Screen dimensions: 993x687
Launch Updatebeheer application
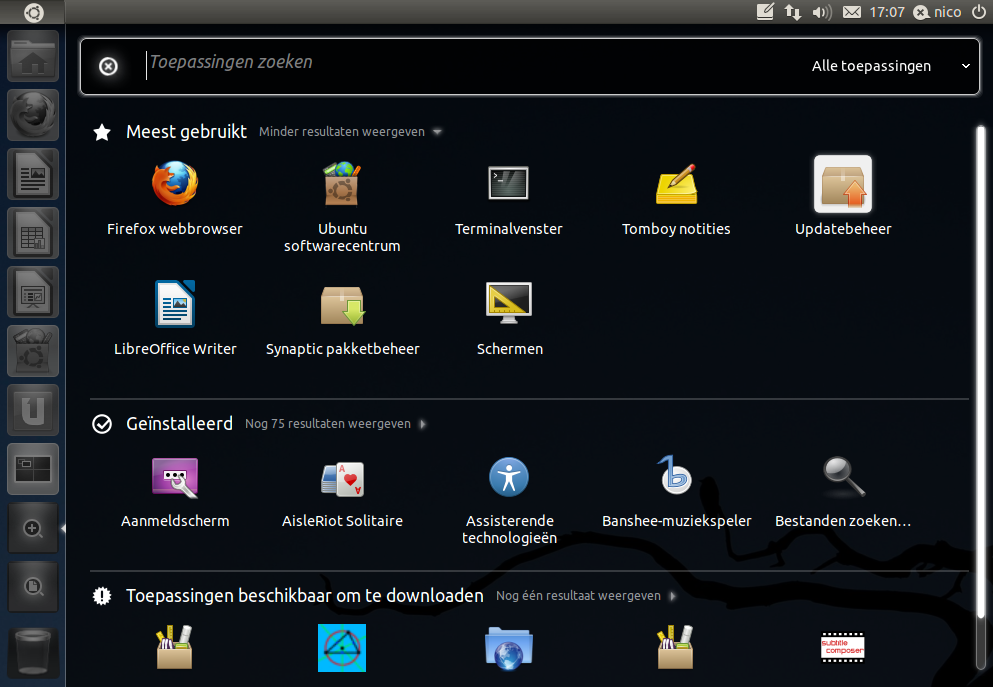pyautogui.click(x=843, y=184)
